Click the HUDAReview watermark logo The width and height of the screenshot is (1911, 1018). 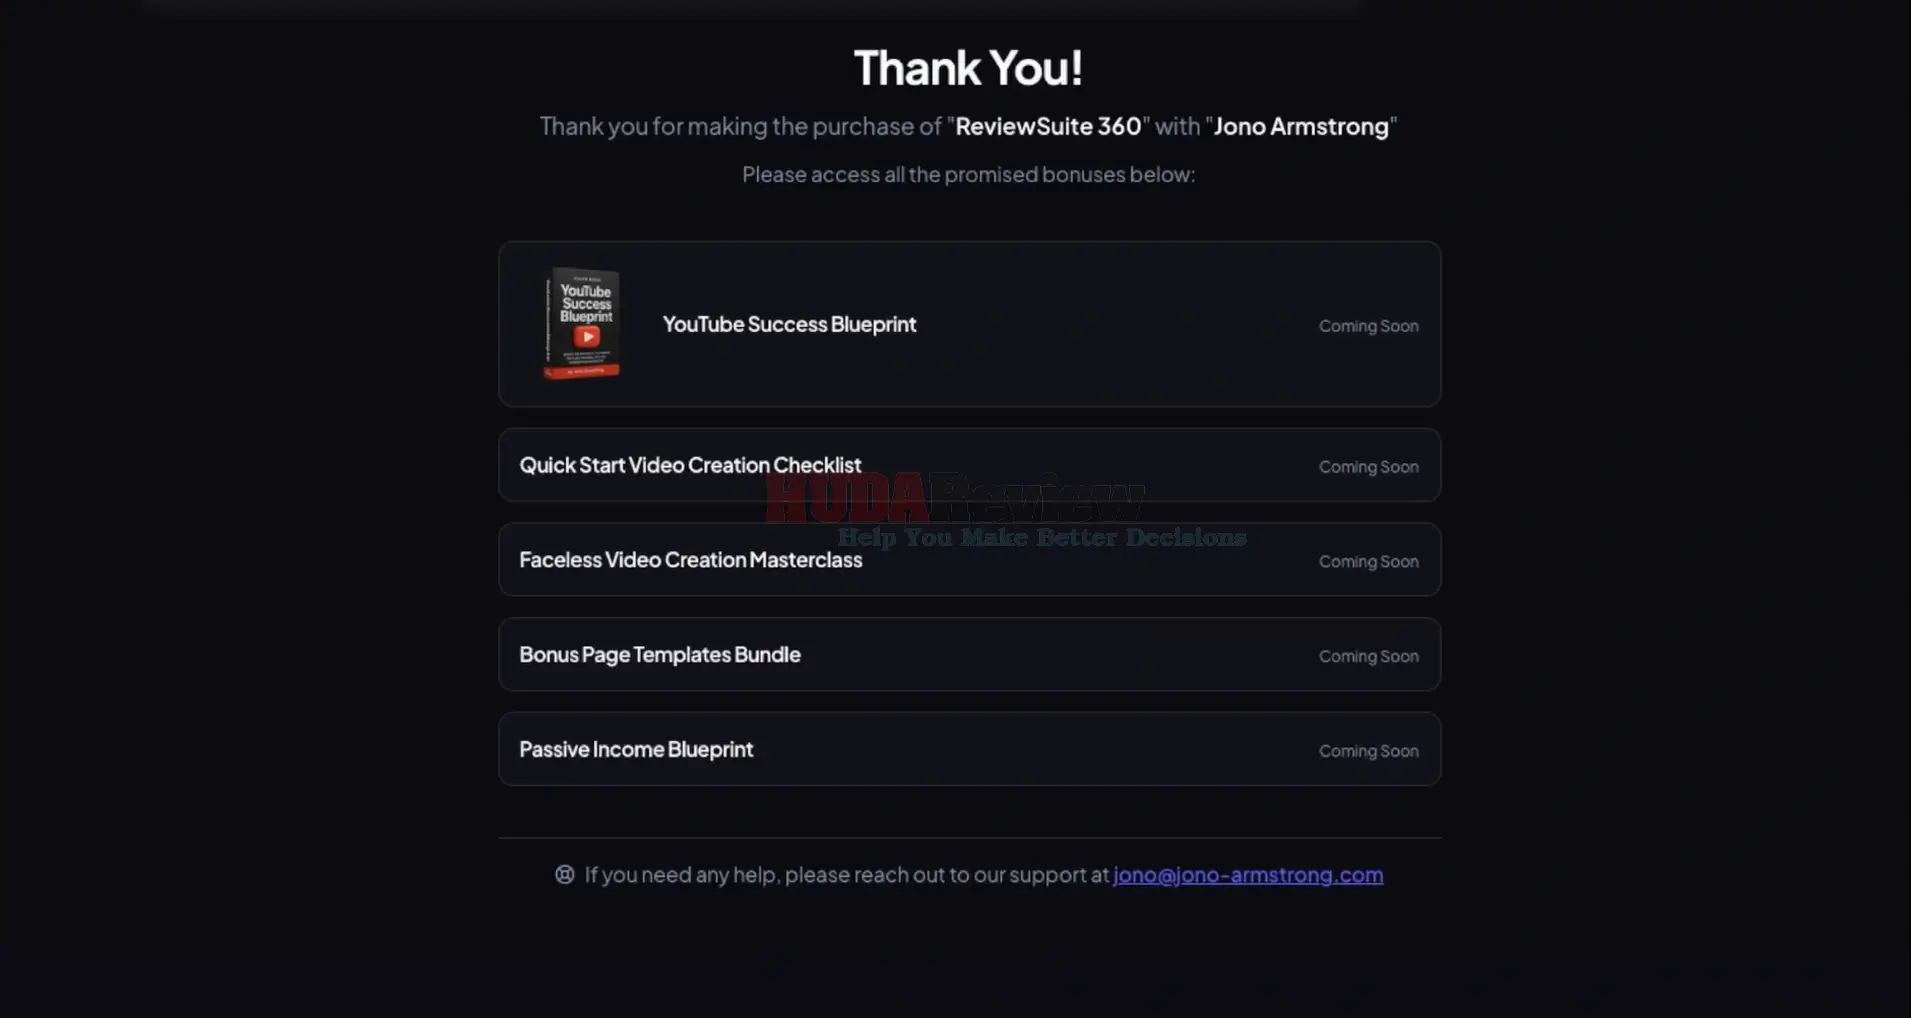pos(955,498)
